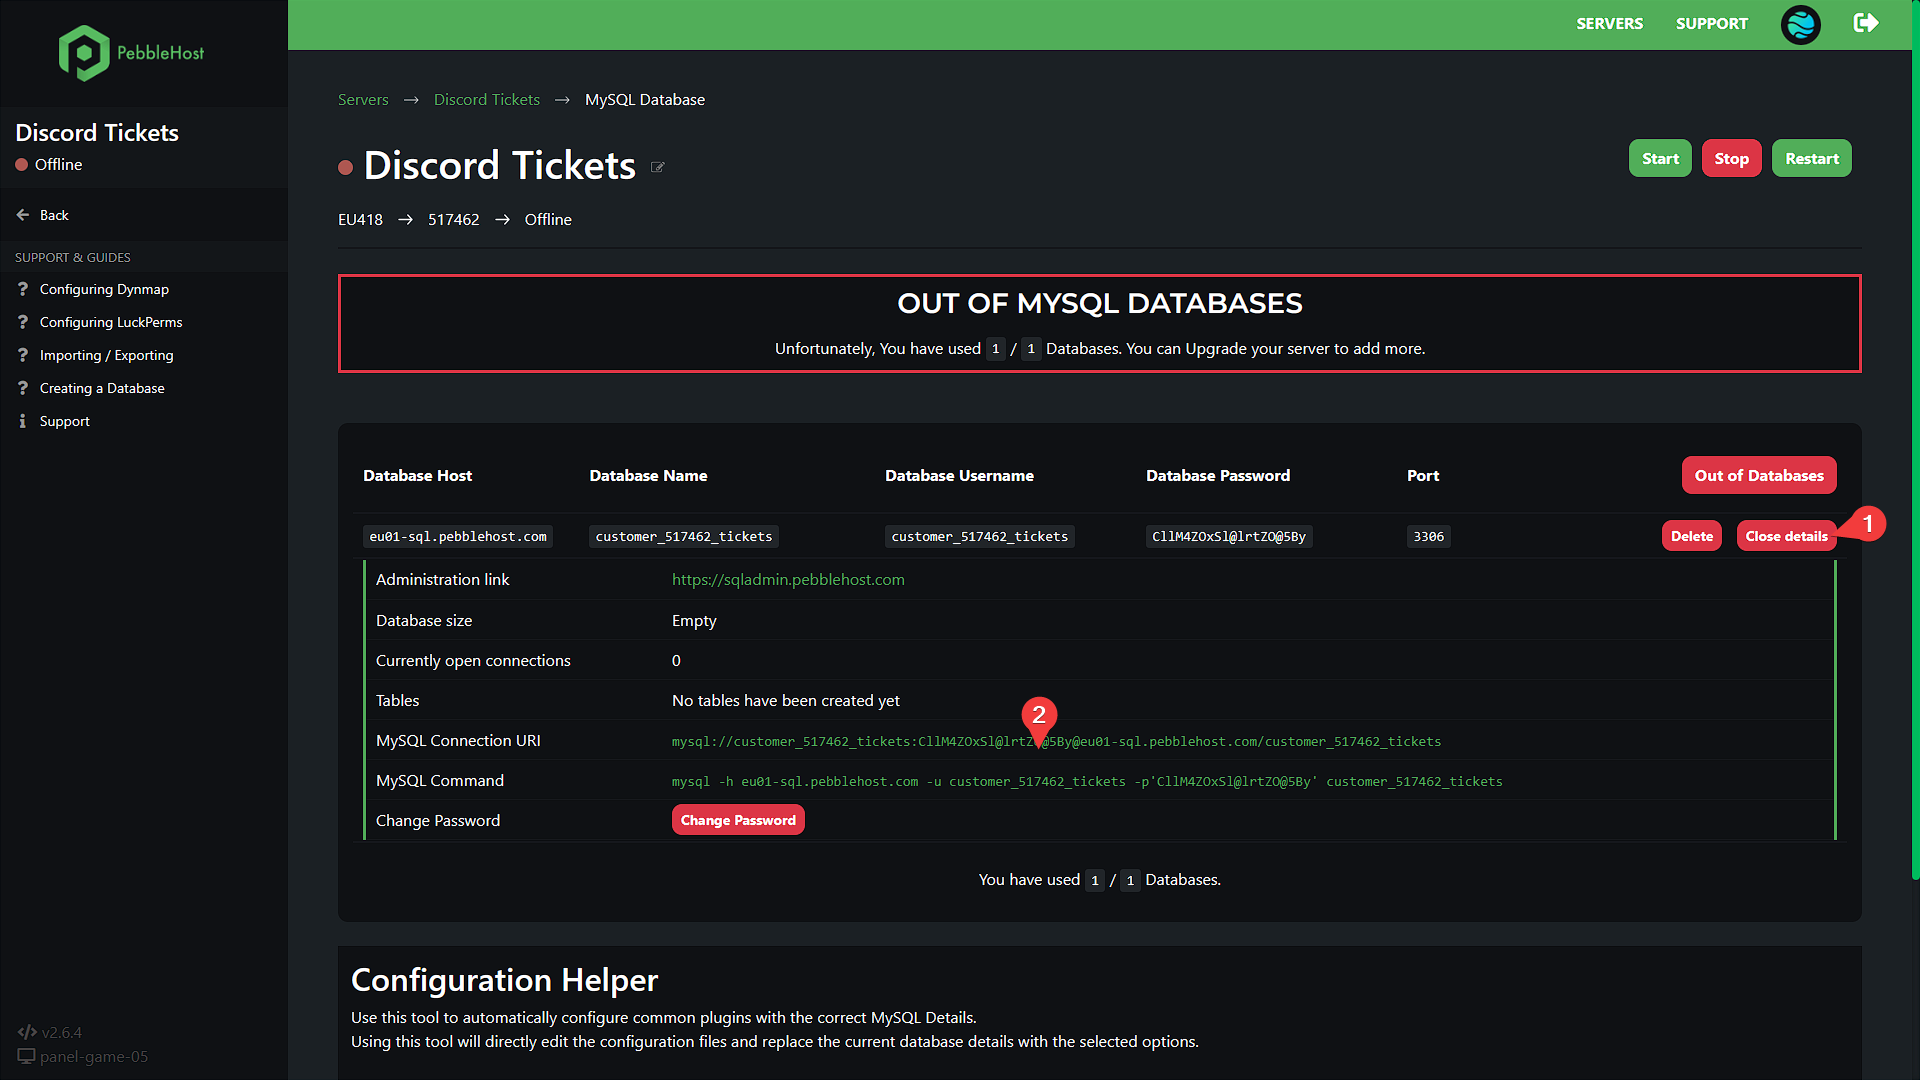The width and height of the screenshot is (1920, 1080).
Task: Open the Configuring LuckPerms guide
Action: (110, 322)
